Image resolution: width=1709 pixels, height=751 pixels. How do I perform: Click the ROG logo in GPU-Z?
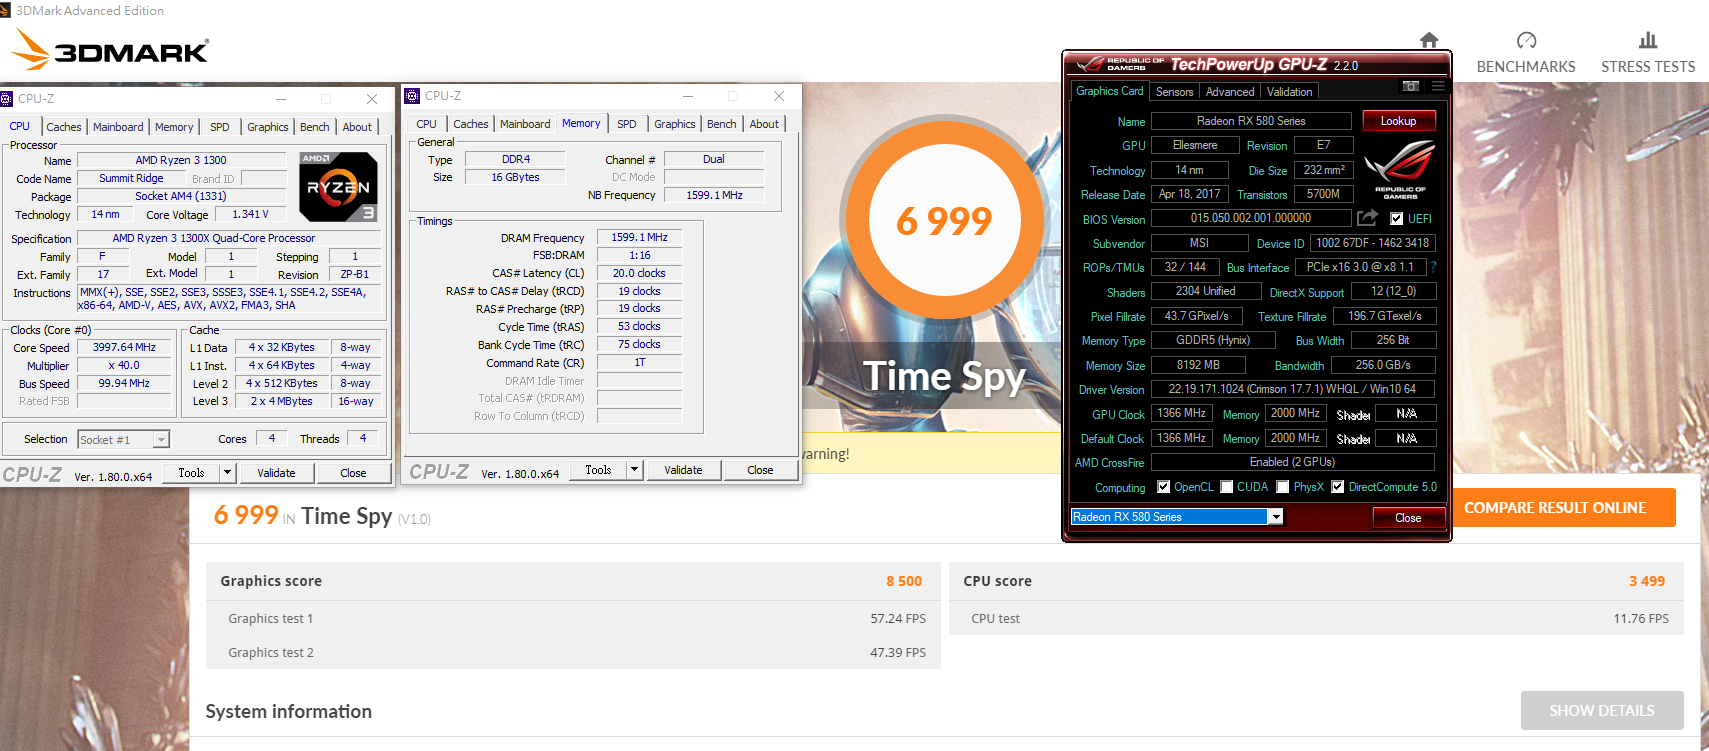coord(1400,169)
